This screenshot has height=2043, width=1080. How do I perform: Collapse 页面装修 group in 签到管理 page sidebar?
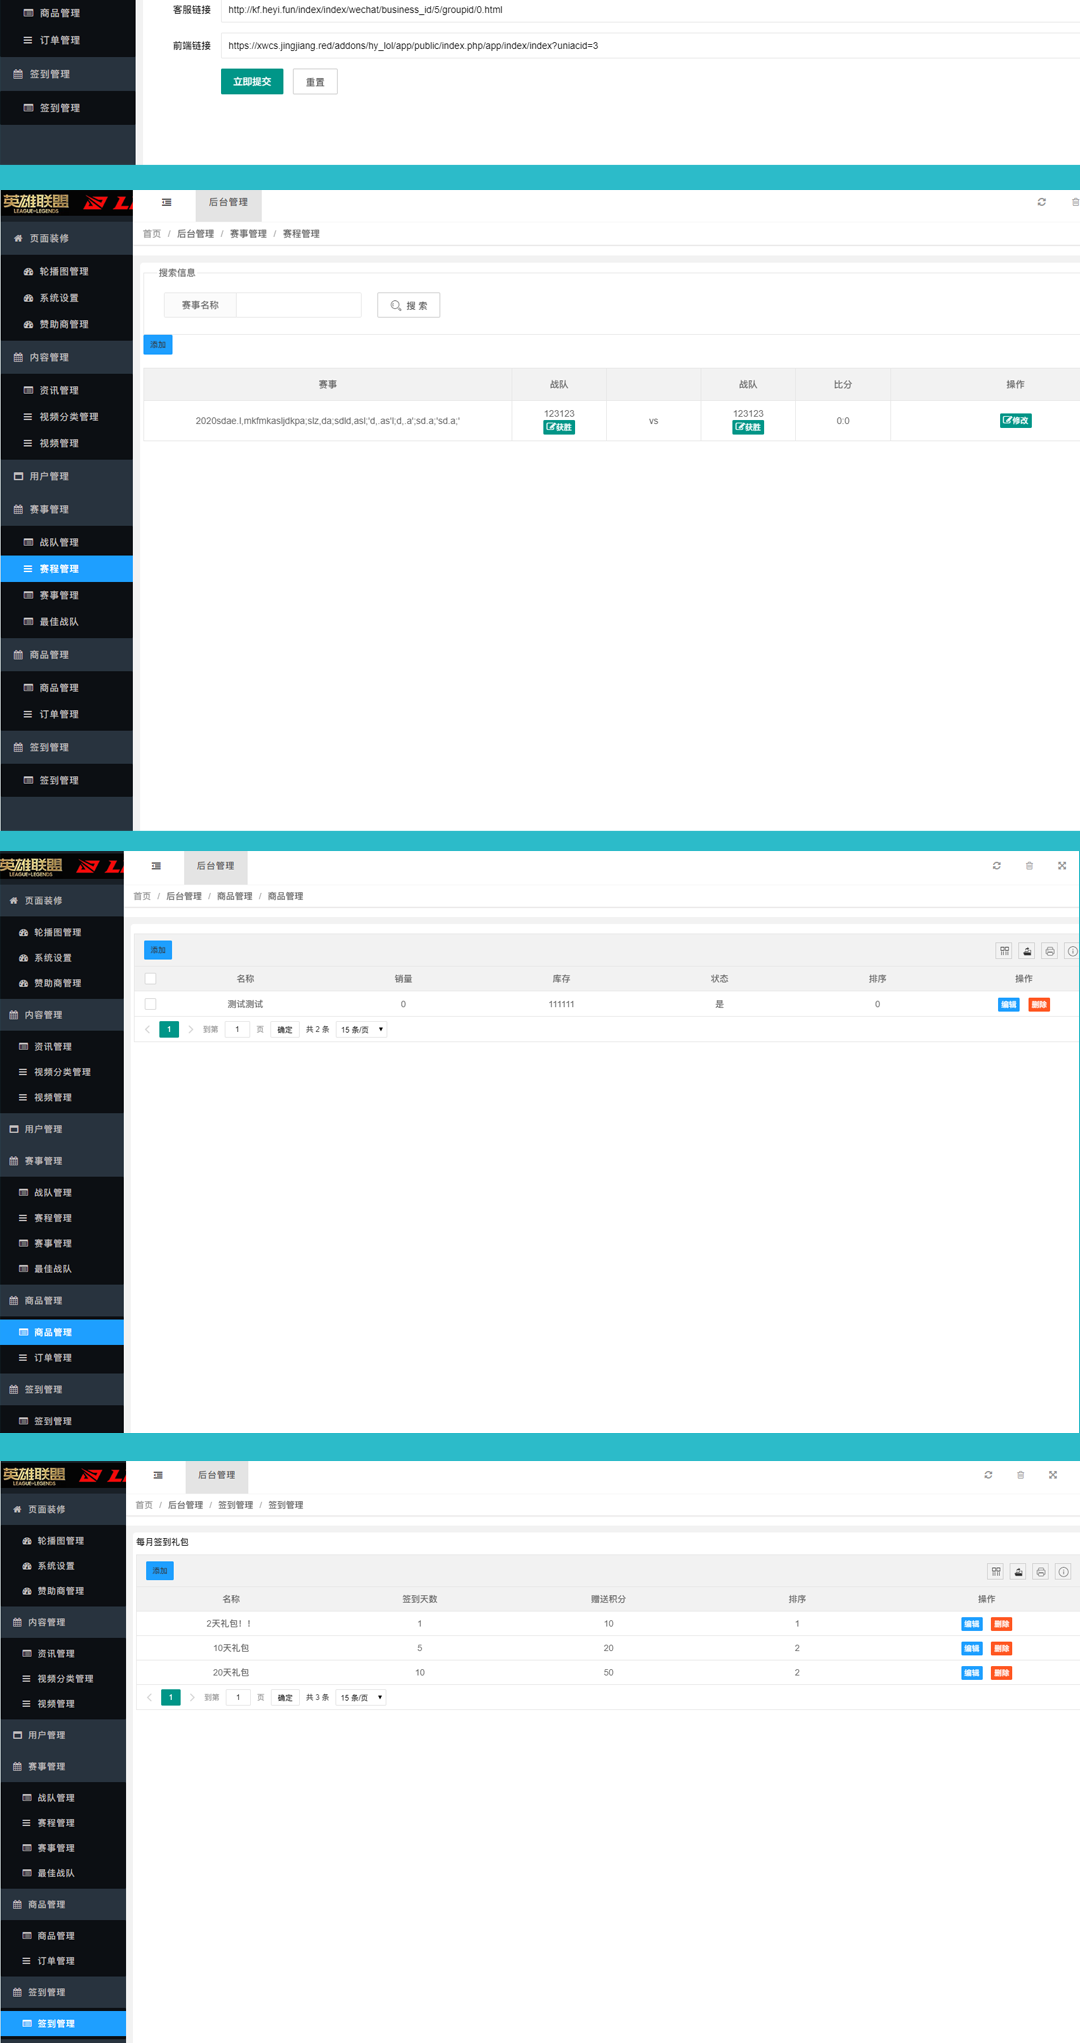63,1509
